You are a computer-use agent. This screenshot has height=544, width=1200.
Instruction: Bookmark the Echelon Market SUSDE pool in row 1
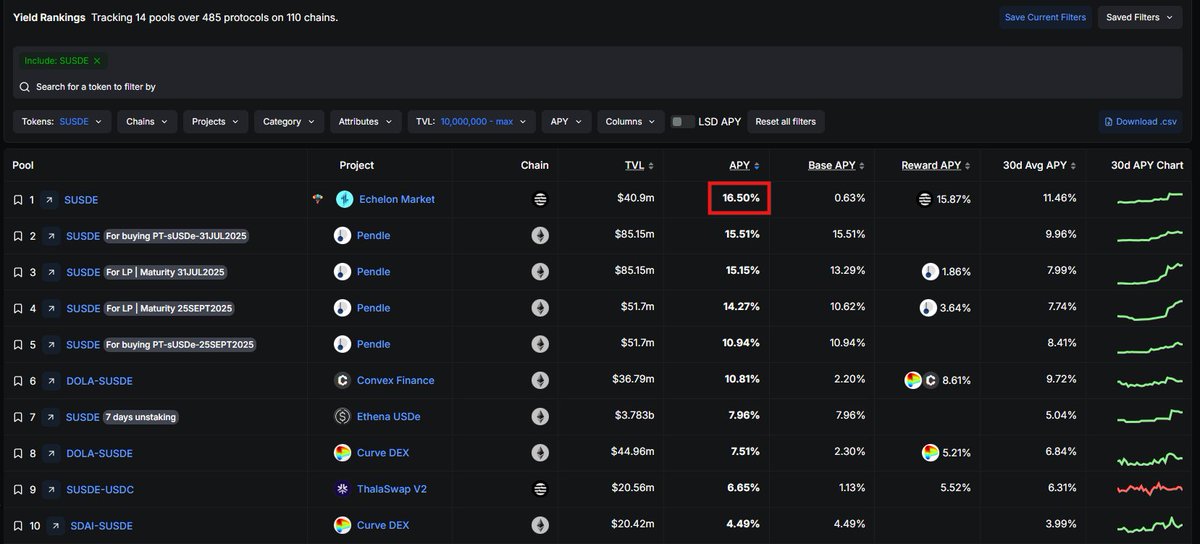[18, 200]
